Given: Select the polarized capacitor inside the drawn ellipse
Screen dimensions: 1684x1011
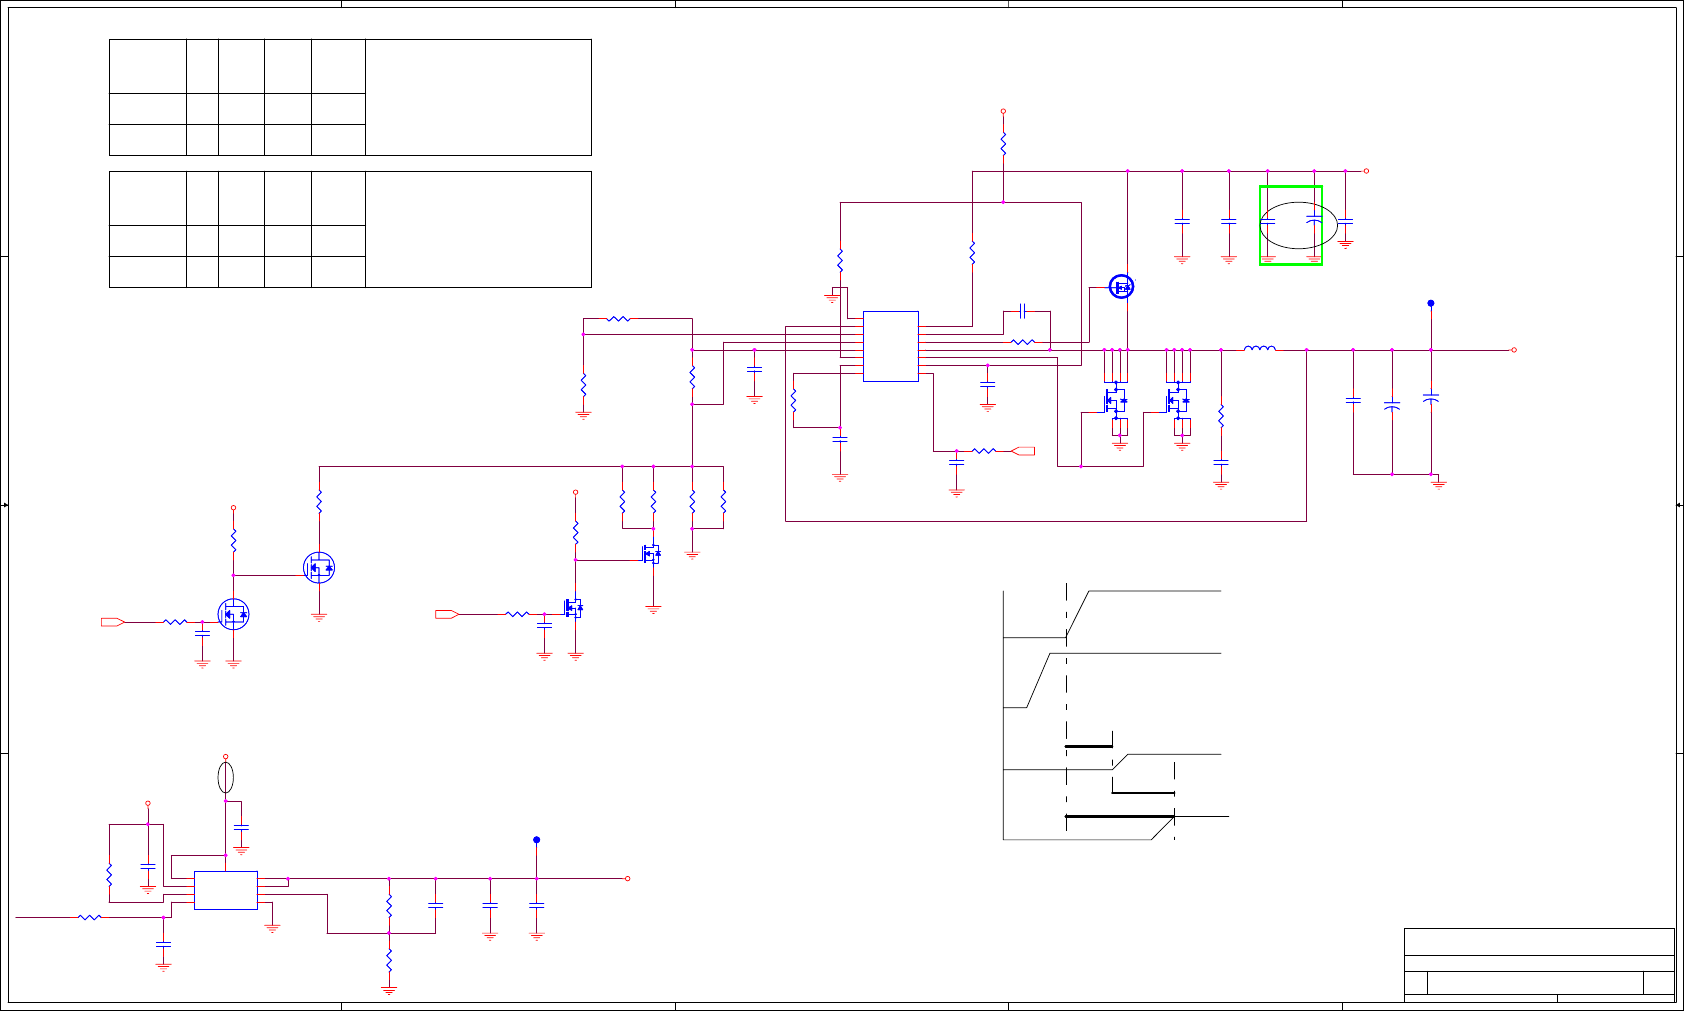Looking at the screenshot, I should [1314, 219].
